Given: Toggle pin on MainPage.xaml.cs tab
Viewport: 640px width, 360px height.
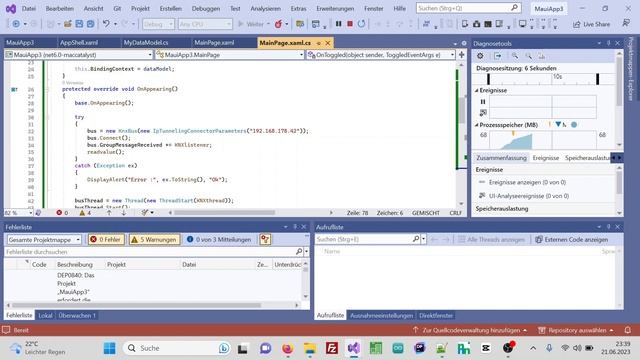Looking at the screenshot, I should (x=318, y=43).
